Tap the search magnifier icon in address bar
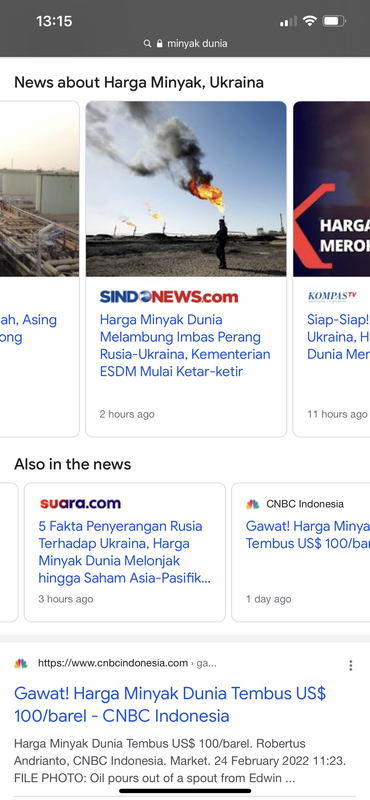 coord(147,44)
